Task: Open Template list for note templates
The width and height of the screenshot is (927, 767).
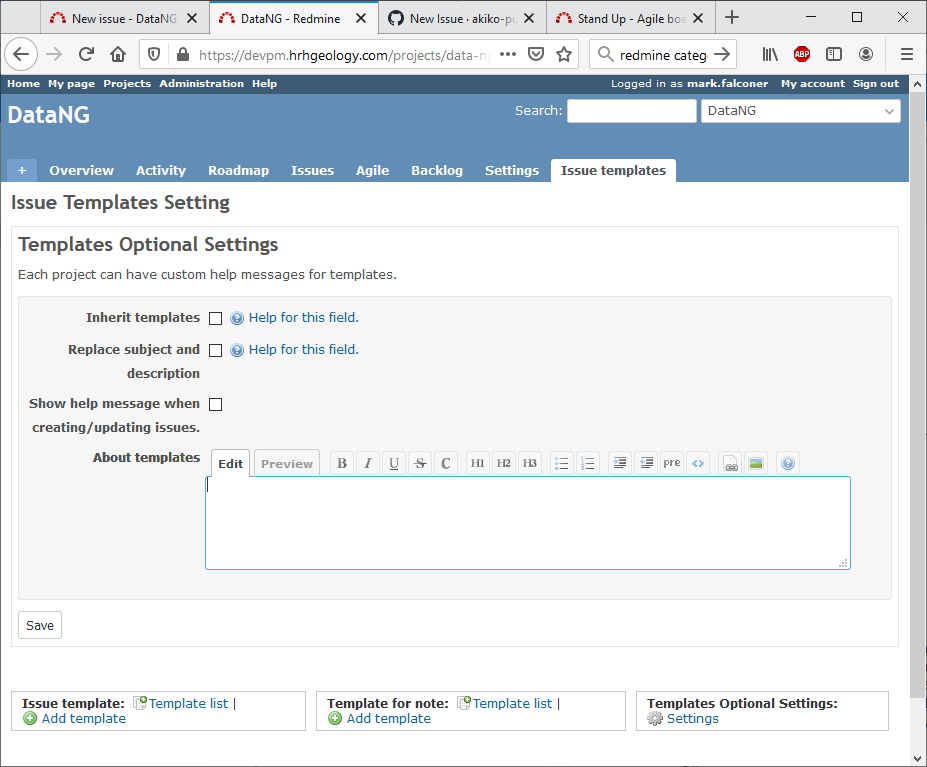Action: (x=512, y=703)
